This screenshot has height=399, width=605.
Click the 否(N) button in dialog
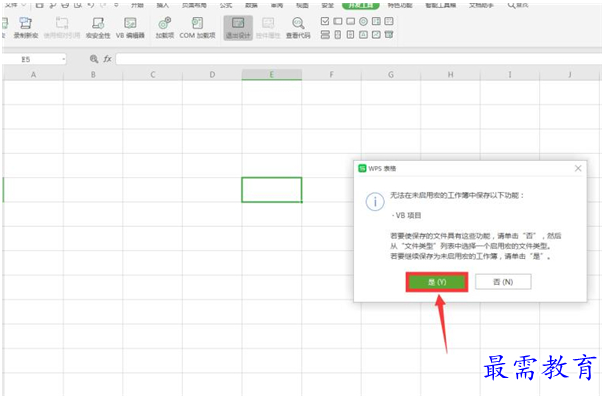[503, 282]
